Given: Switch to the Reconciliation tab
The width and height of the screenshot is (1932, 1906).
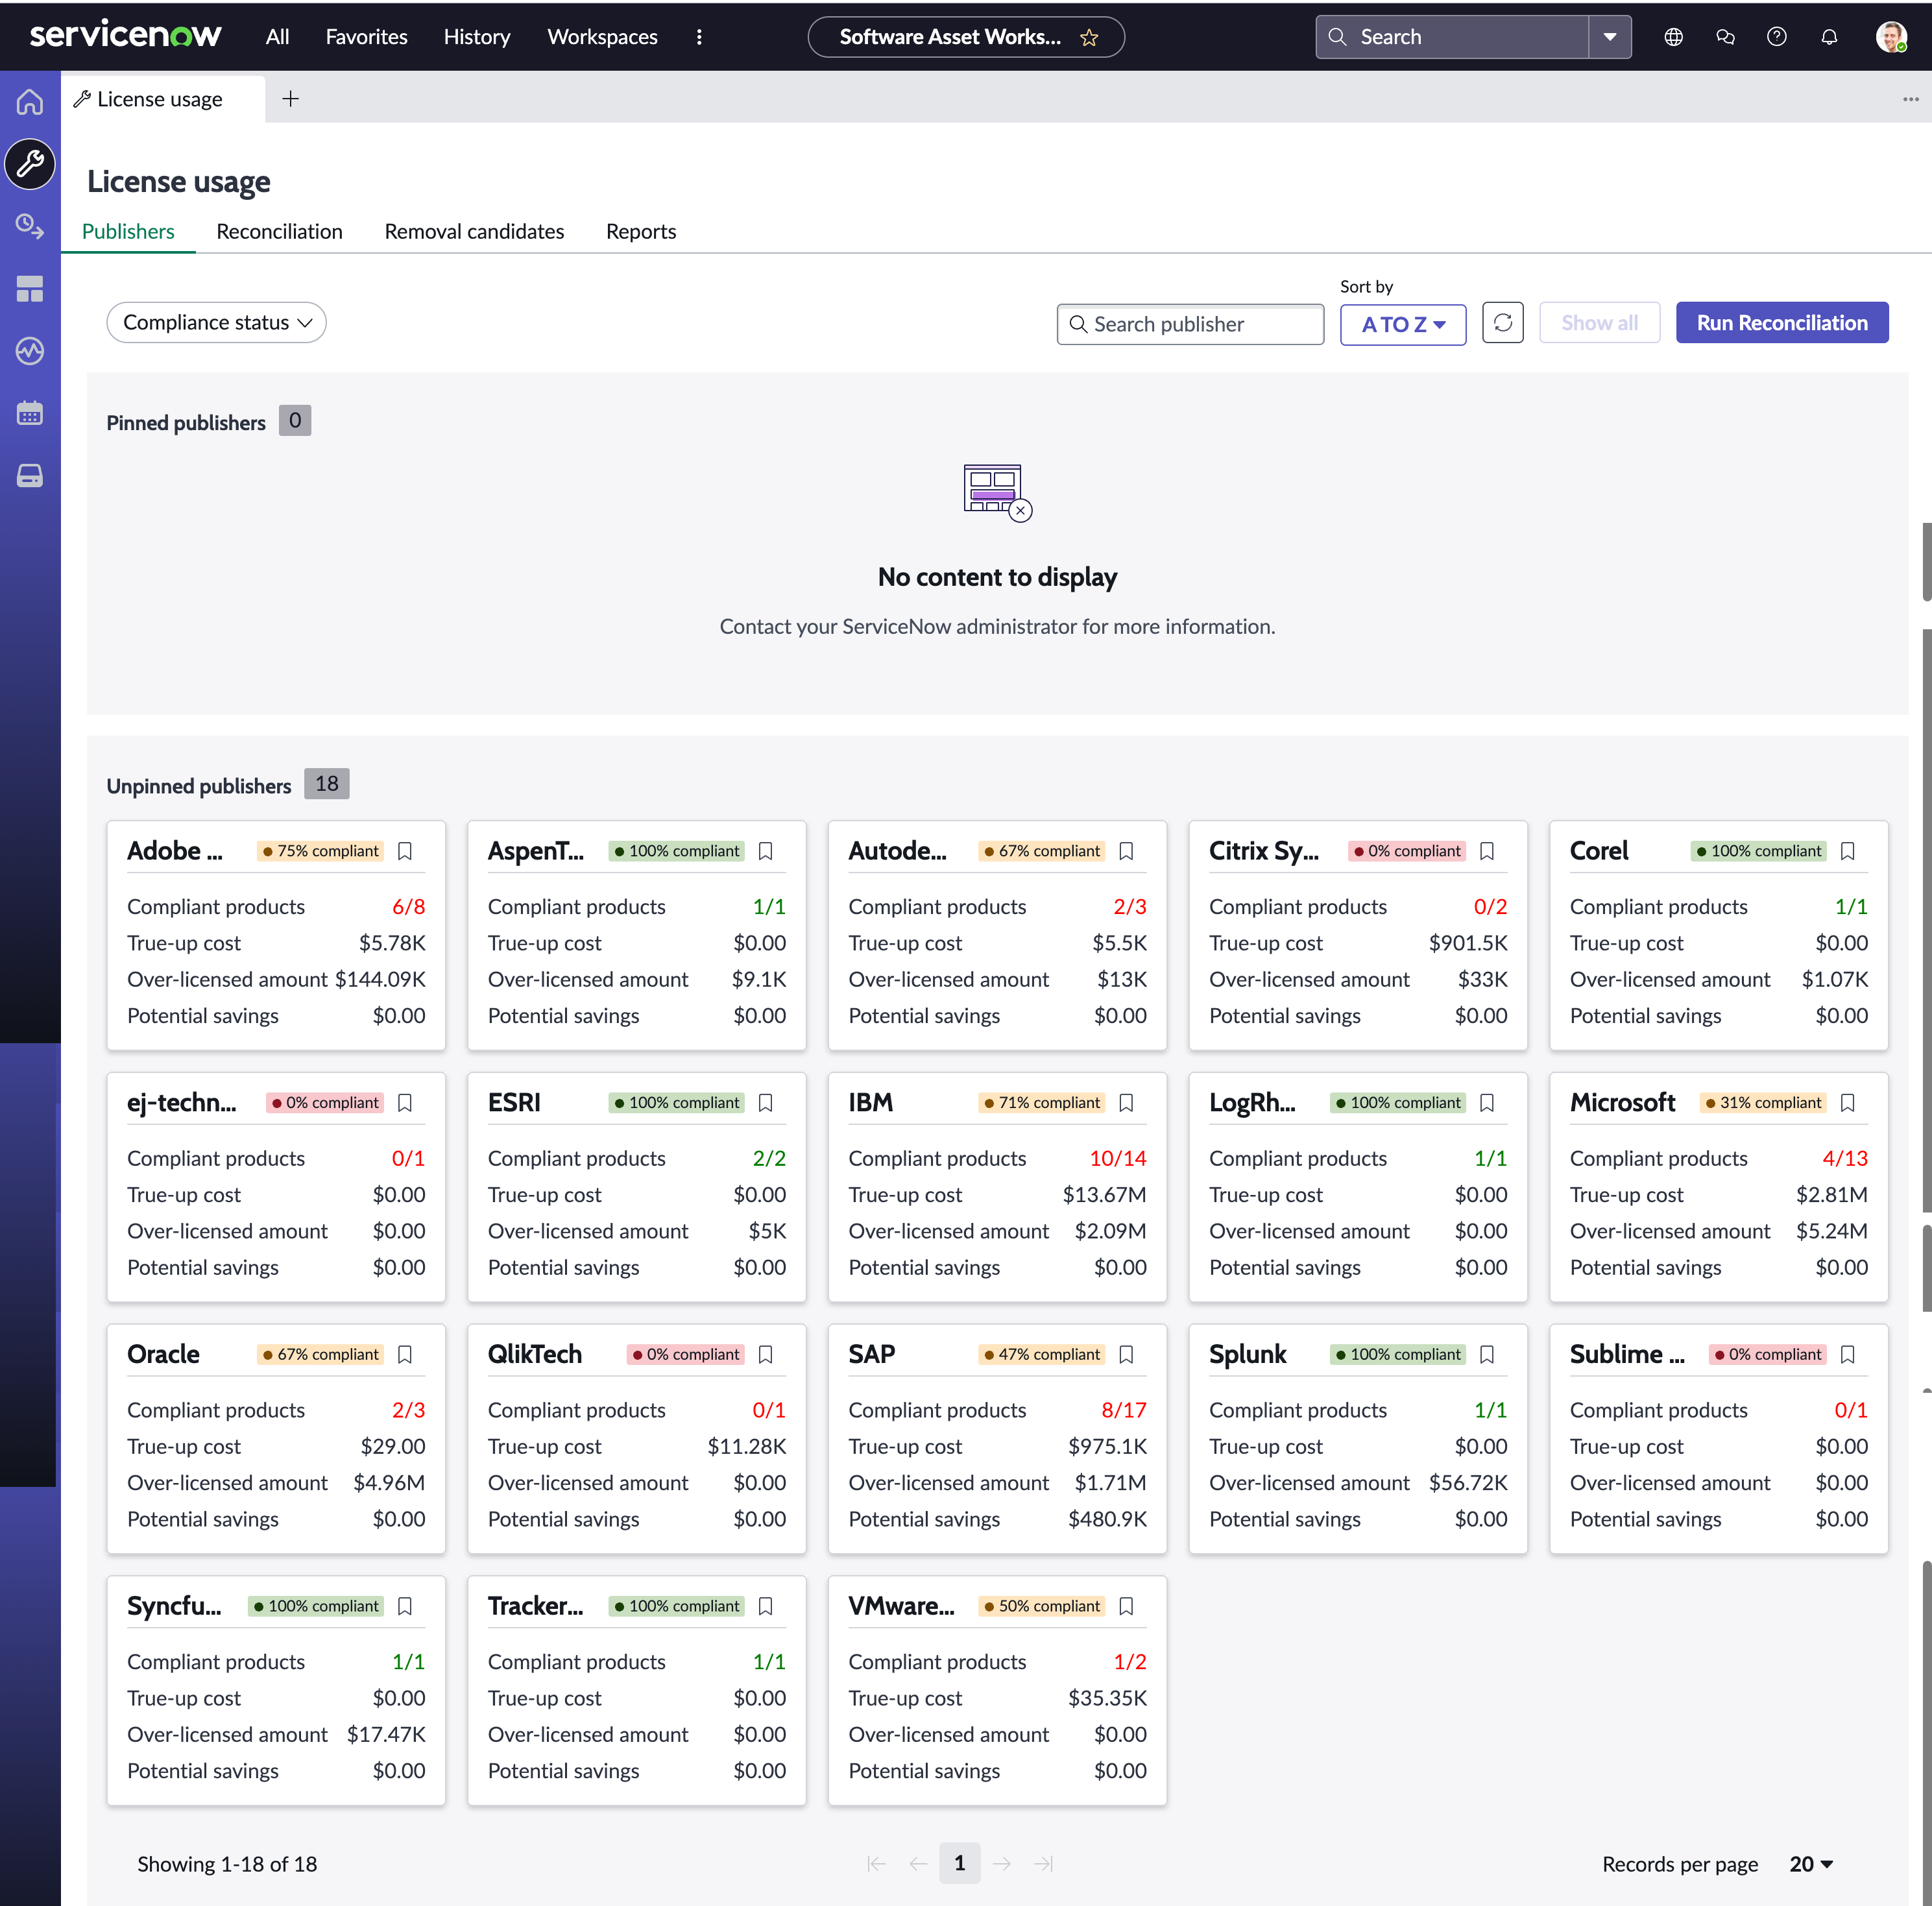Looking at the screenshot, I should coord(279,231).
